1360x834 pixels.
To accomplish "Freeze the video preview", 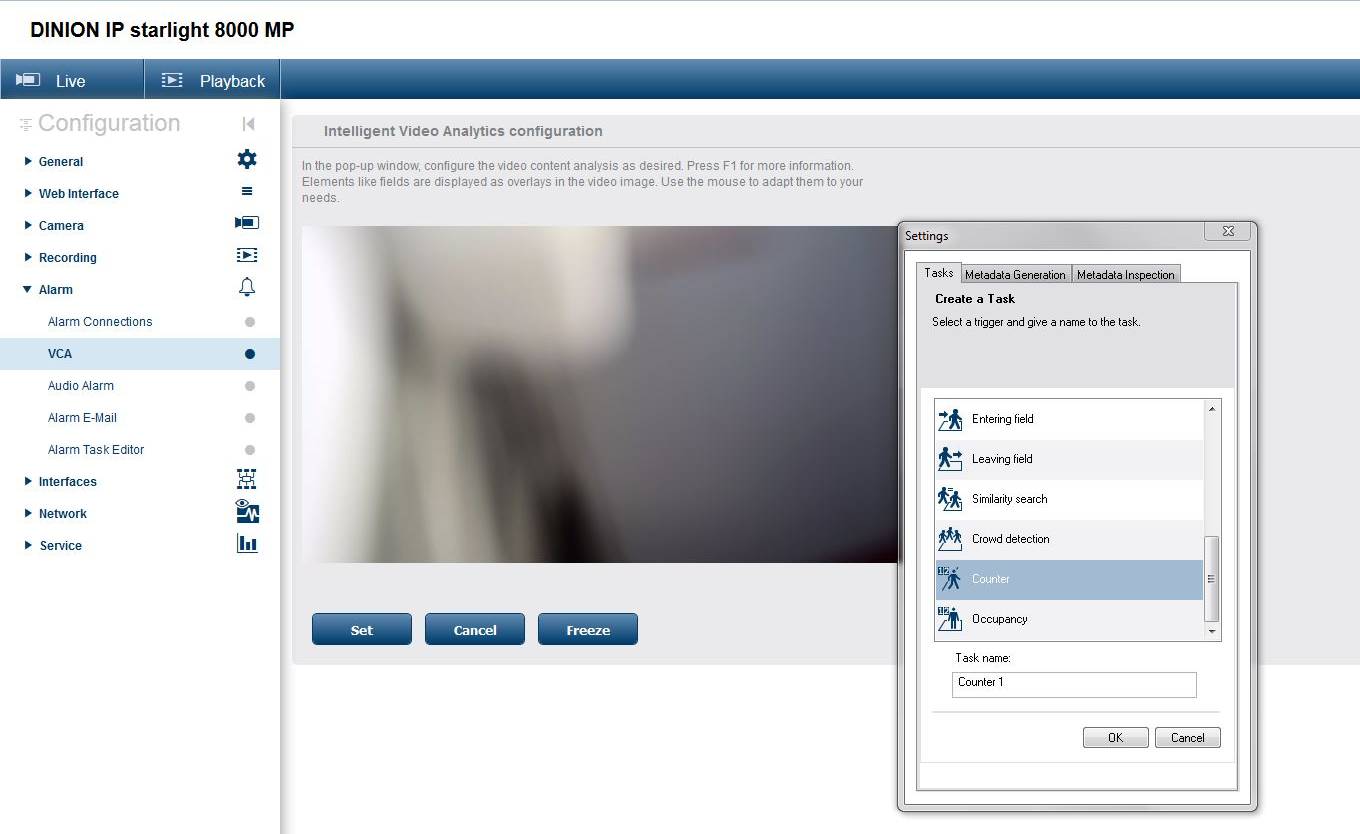I will click(588, 629).
